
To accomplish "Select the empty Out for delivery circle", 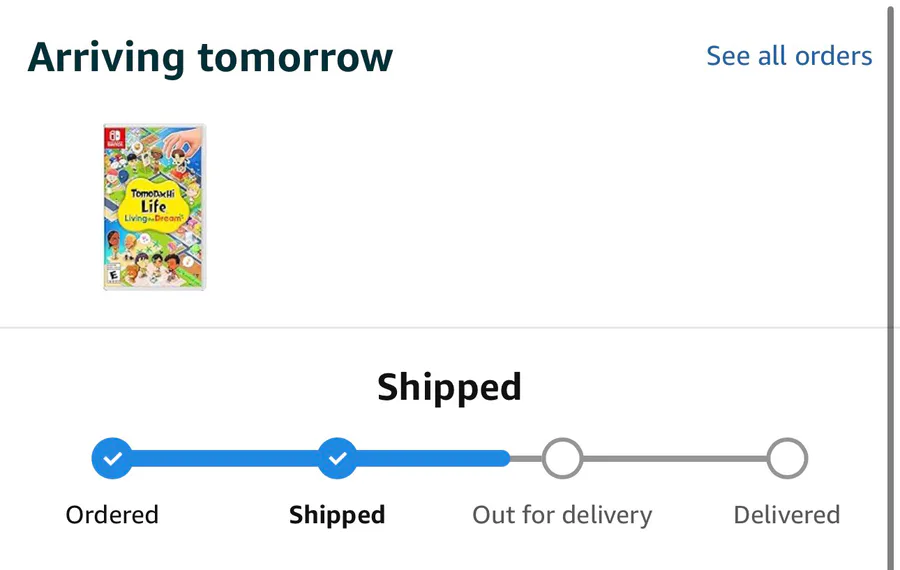I will (x=562, y=459).
